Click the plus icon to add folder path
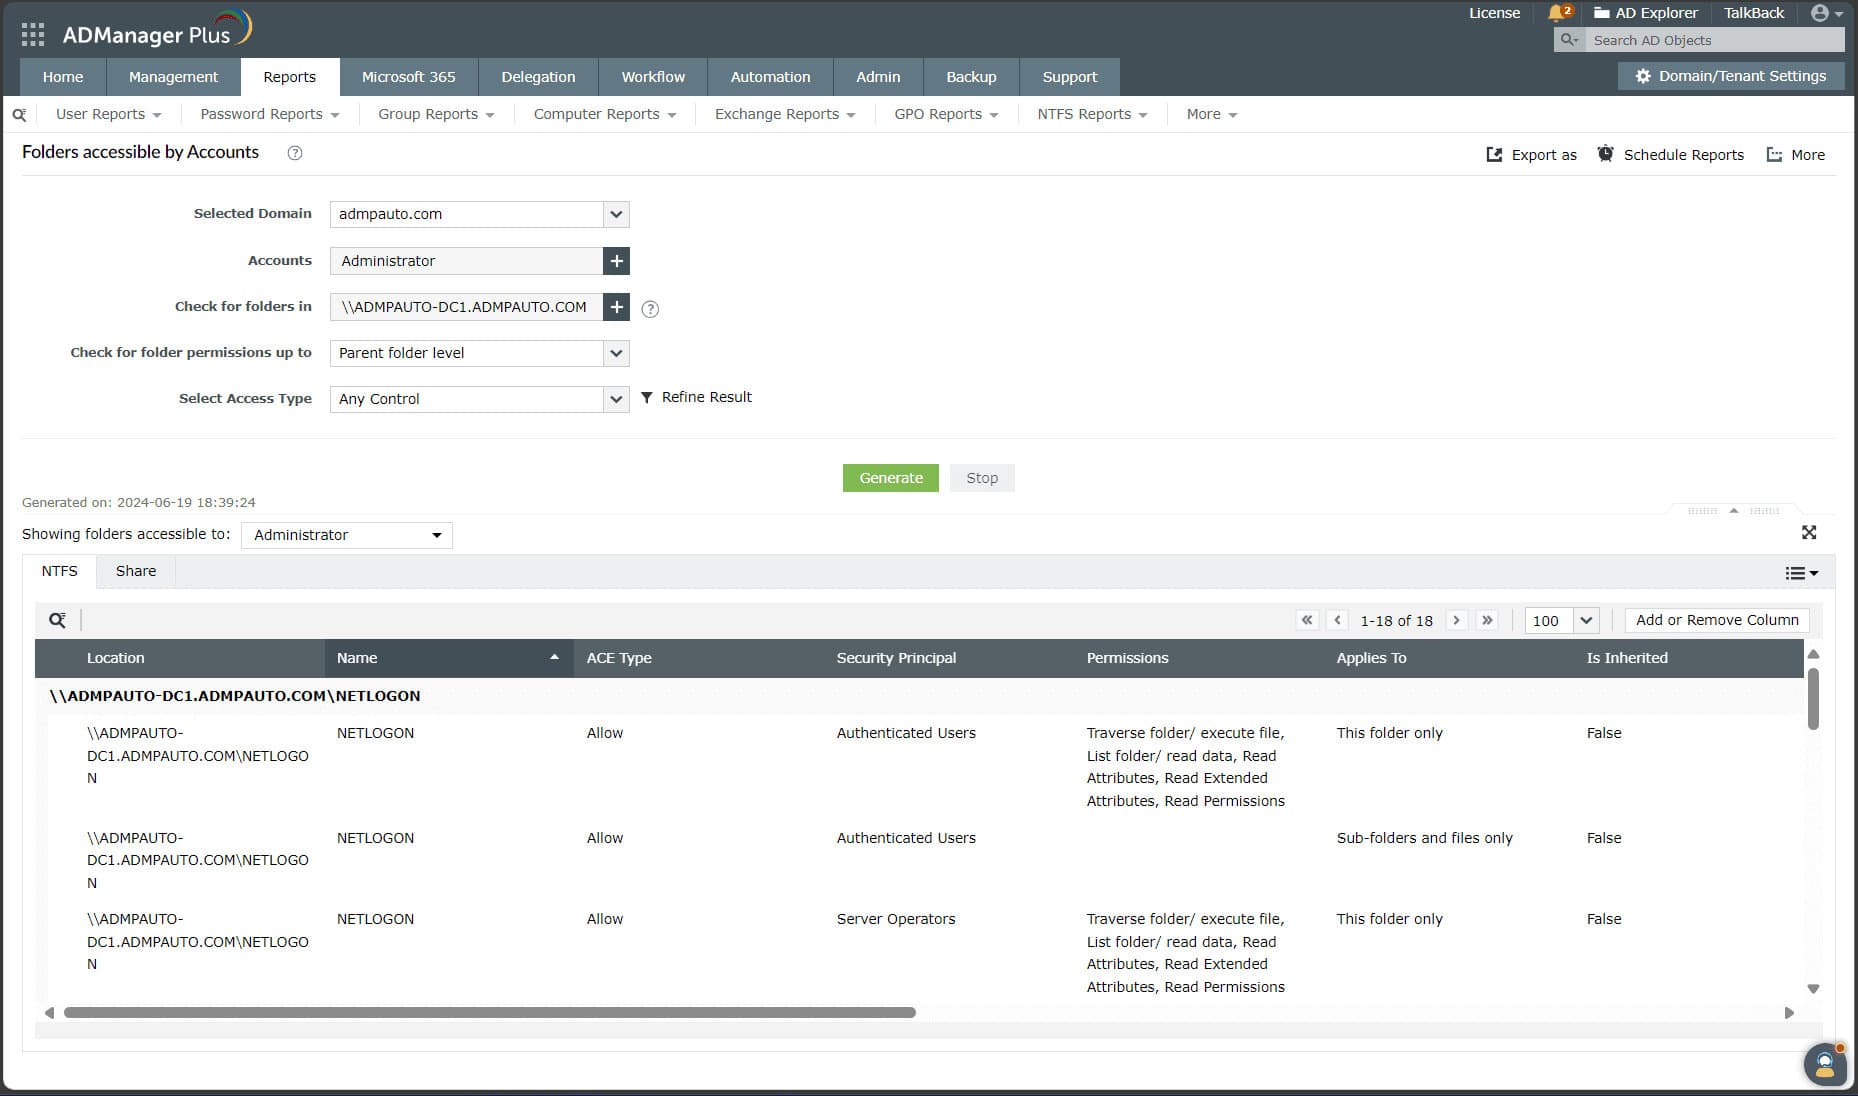This screenshot has height=1096, width=1858. (x=616, y=307)
